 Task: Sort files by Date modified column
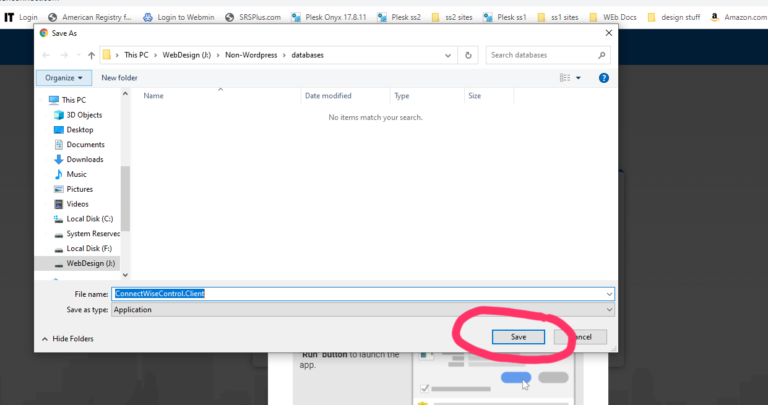[x=328, y=96]
